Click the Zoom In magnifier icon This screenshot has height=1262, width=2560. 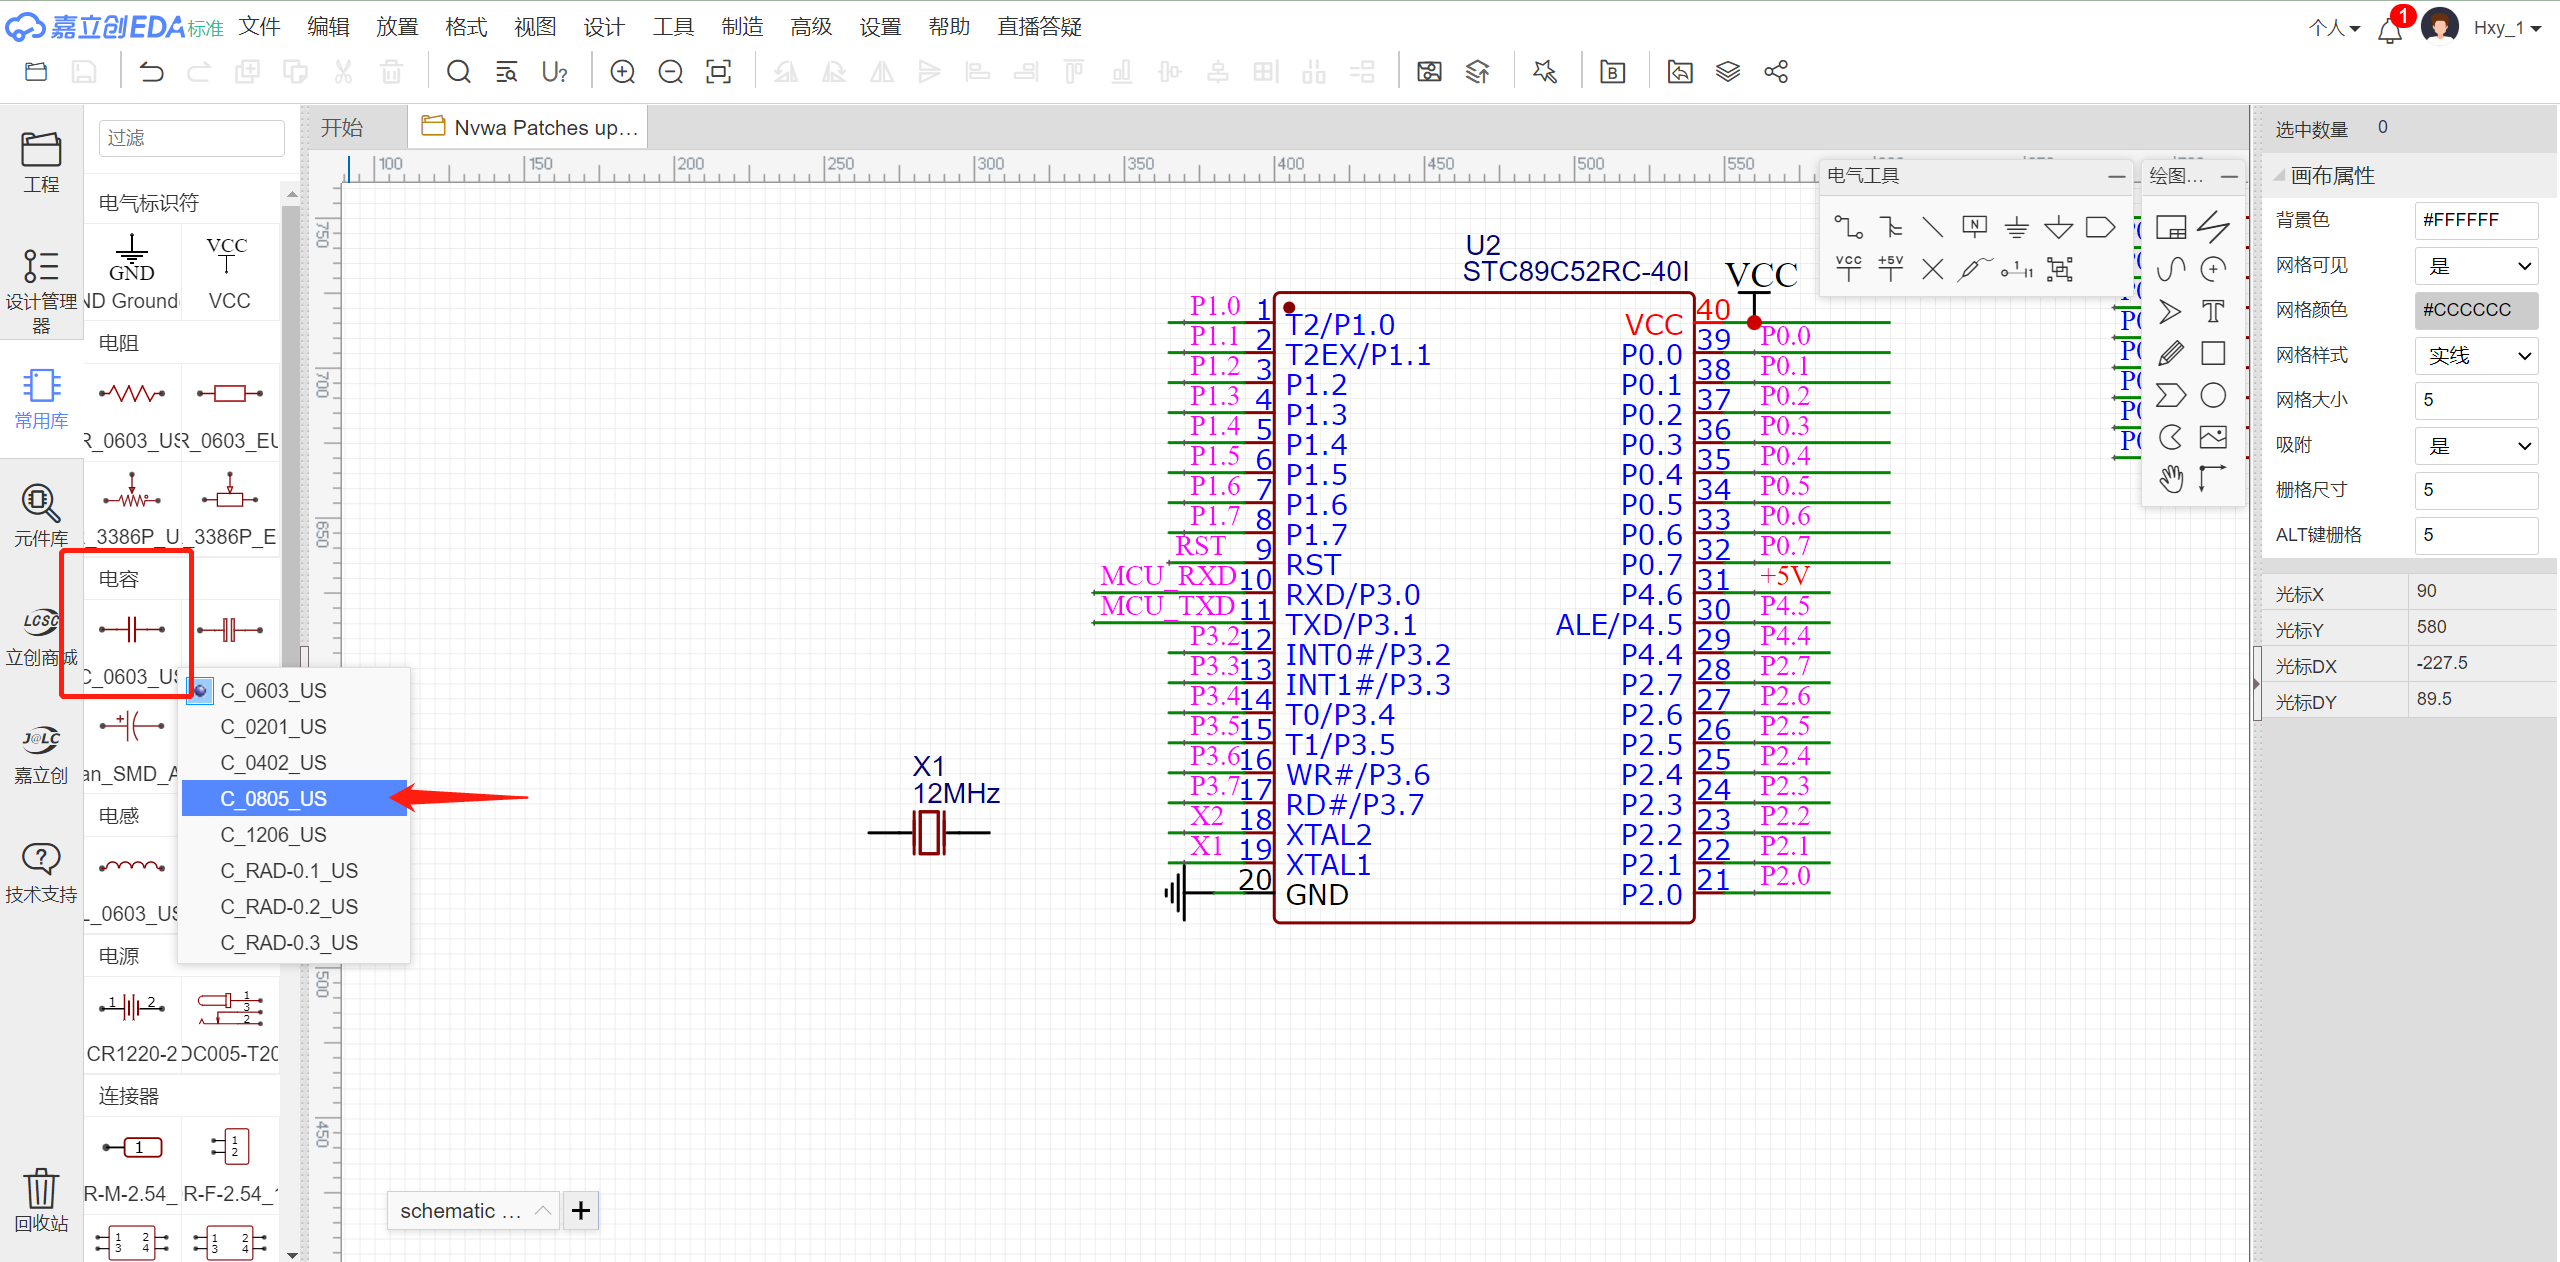622,72
